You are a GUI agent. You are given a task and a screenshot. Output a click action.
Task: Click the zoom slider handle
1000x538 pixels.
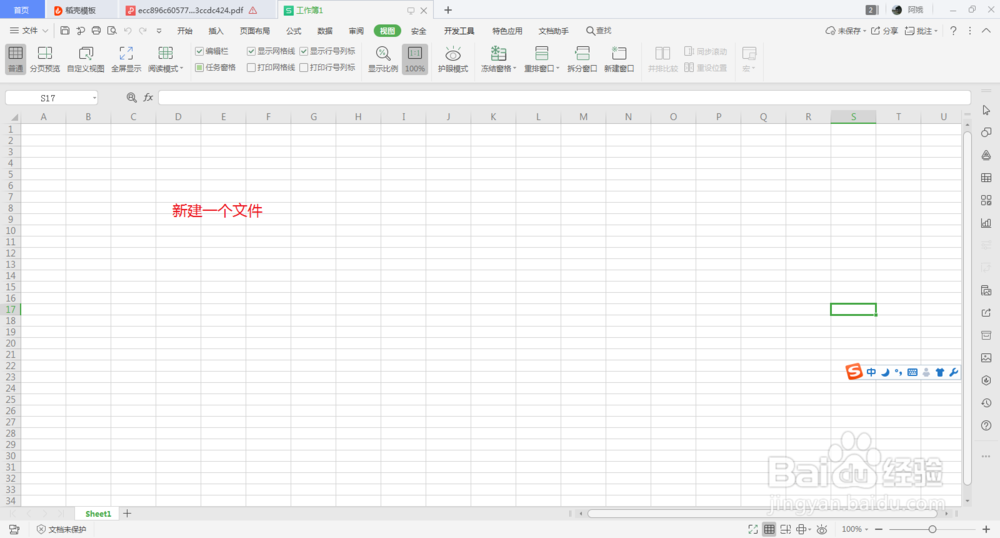coord(932,529)
